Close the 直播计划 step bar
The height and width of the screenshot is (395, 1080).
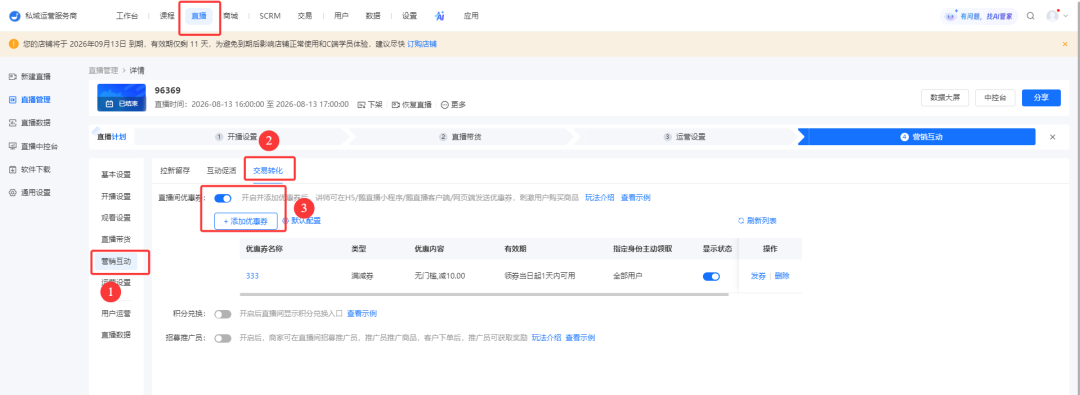1052,136
